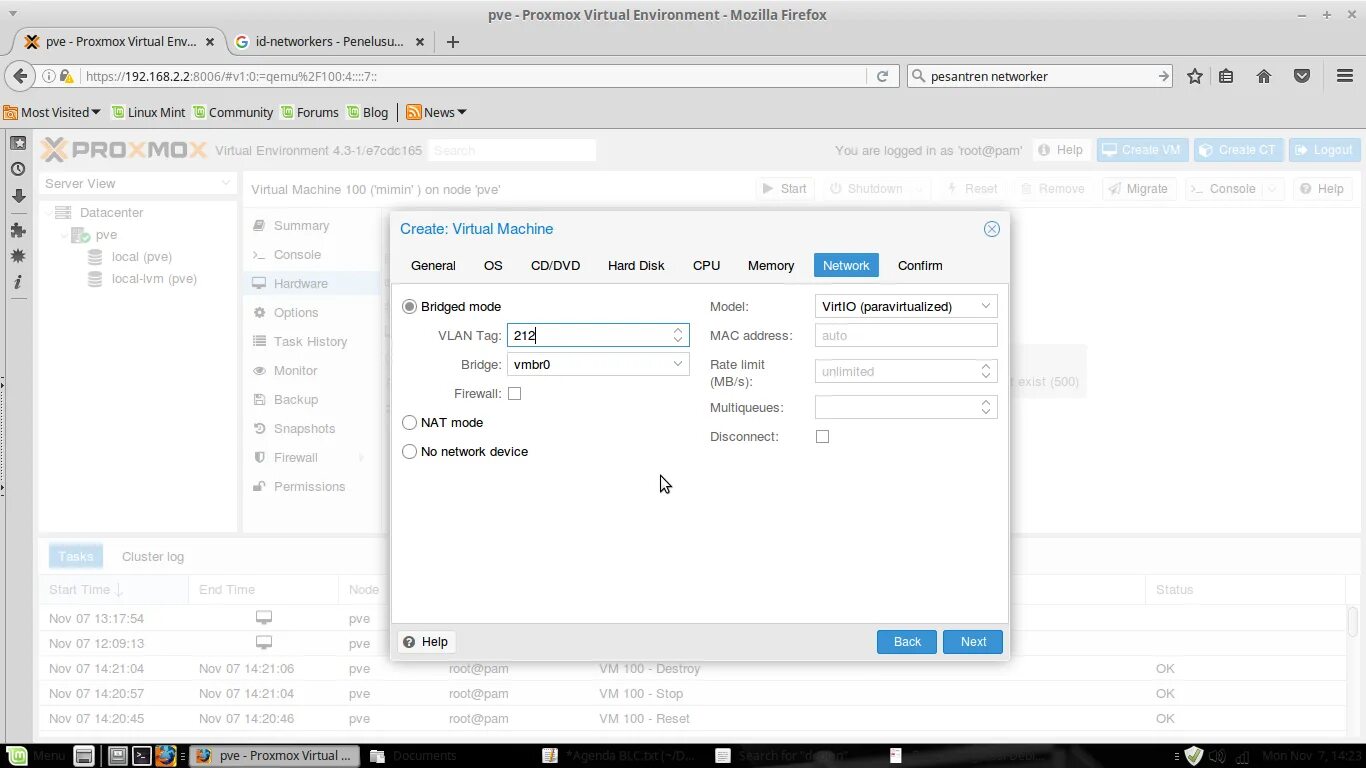Open the Firefox hamburger menu

click(x=1345, y=76)
